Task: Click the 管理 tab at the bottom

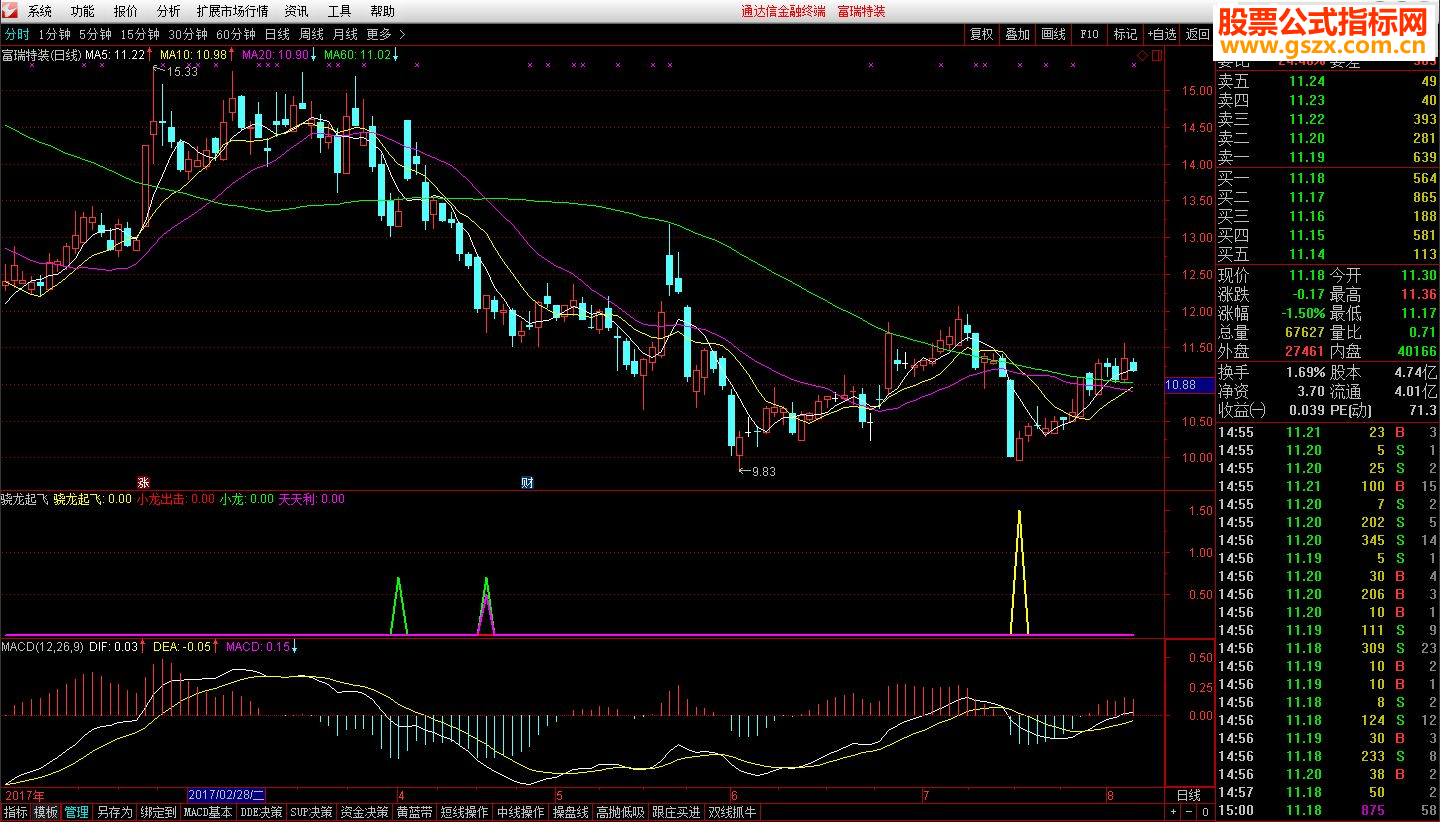Action: [x=77, y=813]
